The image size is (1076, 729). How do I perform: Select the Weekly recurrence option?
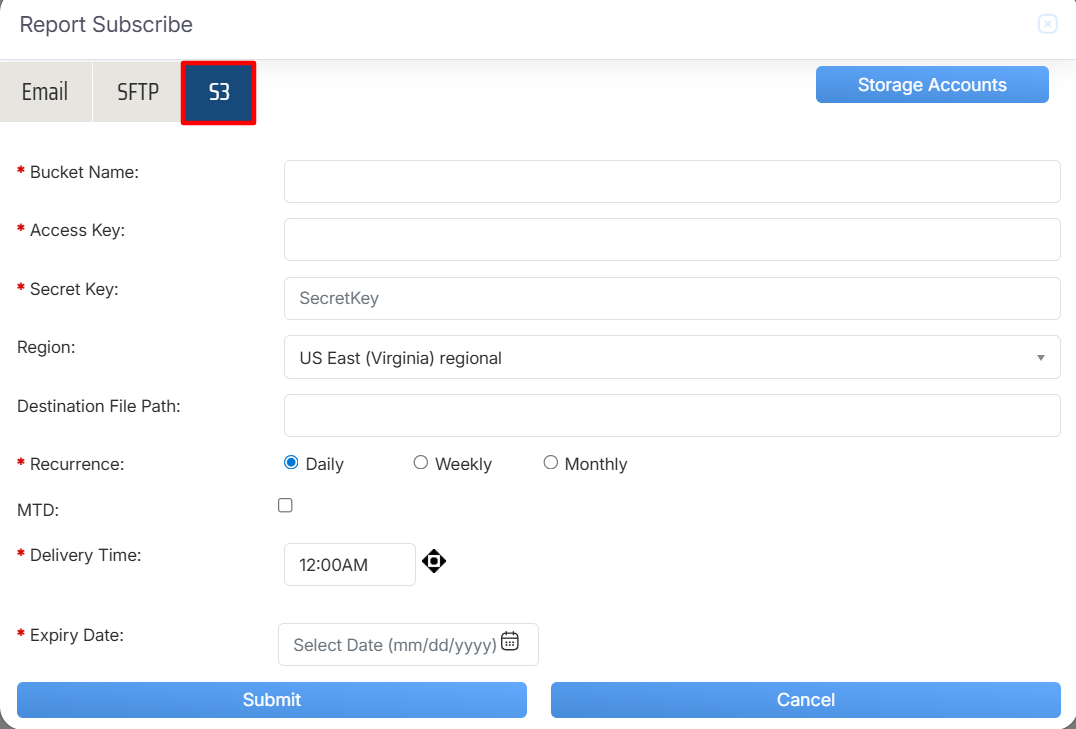coord(421,463)
